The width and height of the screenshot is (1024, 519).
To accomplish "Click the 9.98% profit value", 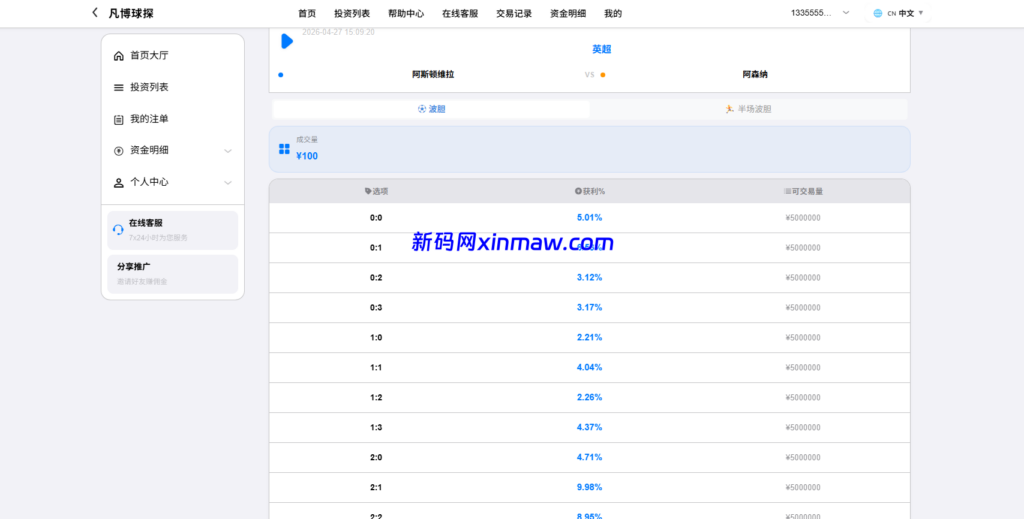I will [x=589, y=488].
